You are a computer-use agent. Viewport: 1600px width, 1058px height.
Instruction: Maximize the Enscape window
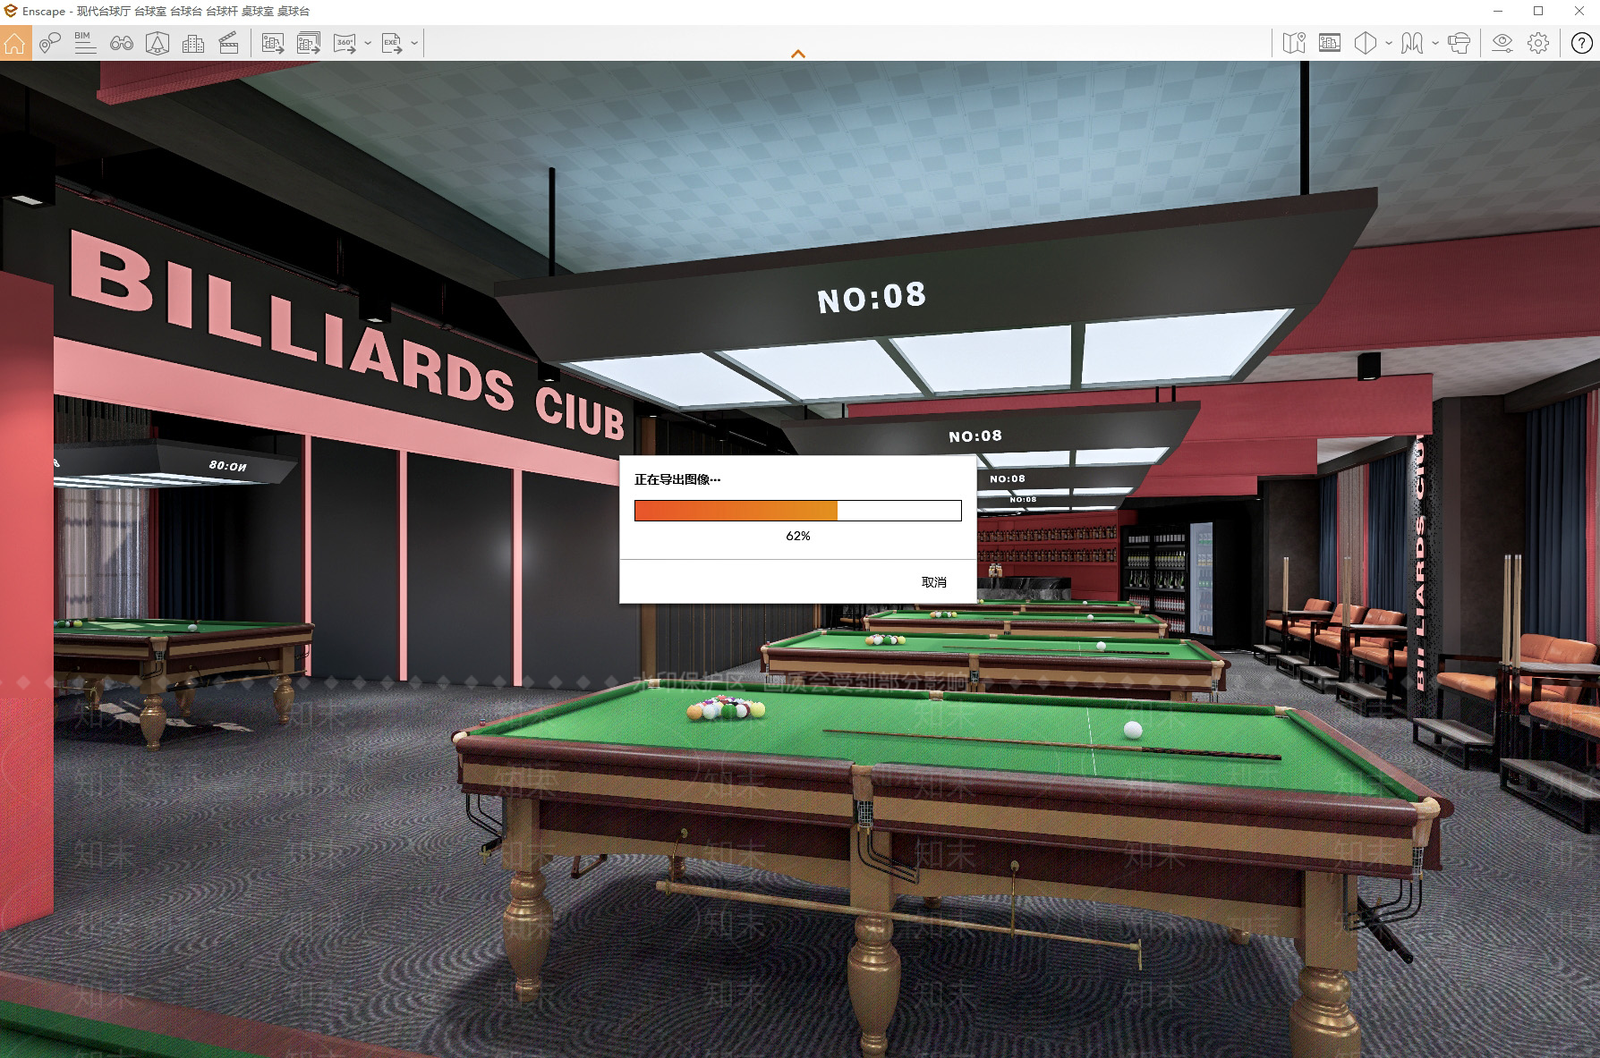point(1538,11)
